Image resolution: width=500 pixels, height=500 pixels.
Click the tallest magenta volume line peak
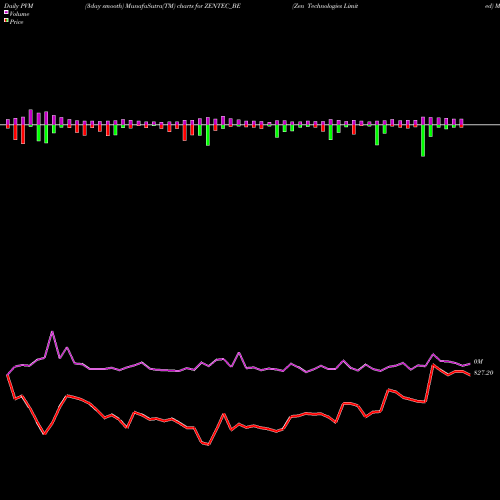tap(52, 332)
